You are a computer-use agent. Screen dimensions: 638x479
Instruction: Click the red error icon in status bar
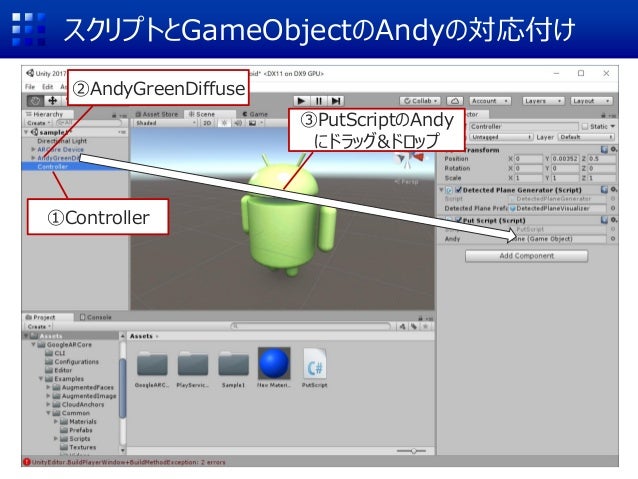coord(27,462)
